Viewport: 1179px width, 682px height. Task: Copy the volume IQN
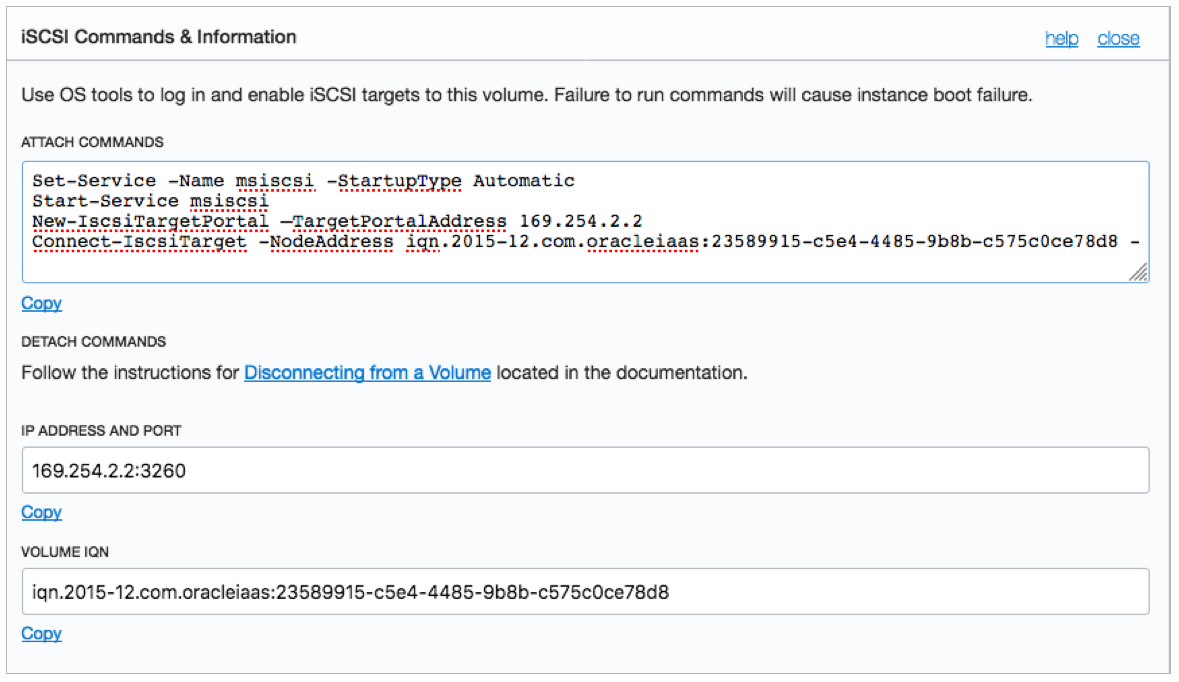[41, 633]
